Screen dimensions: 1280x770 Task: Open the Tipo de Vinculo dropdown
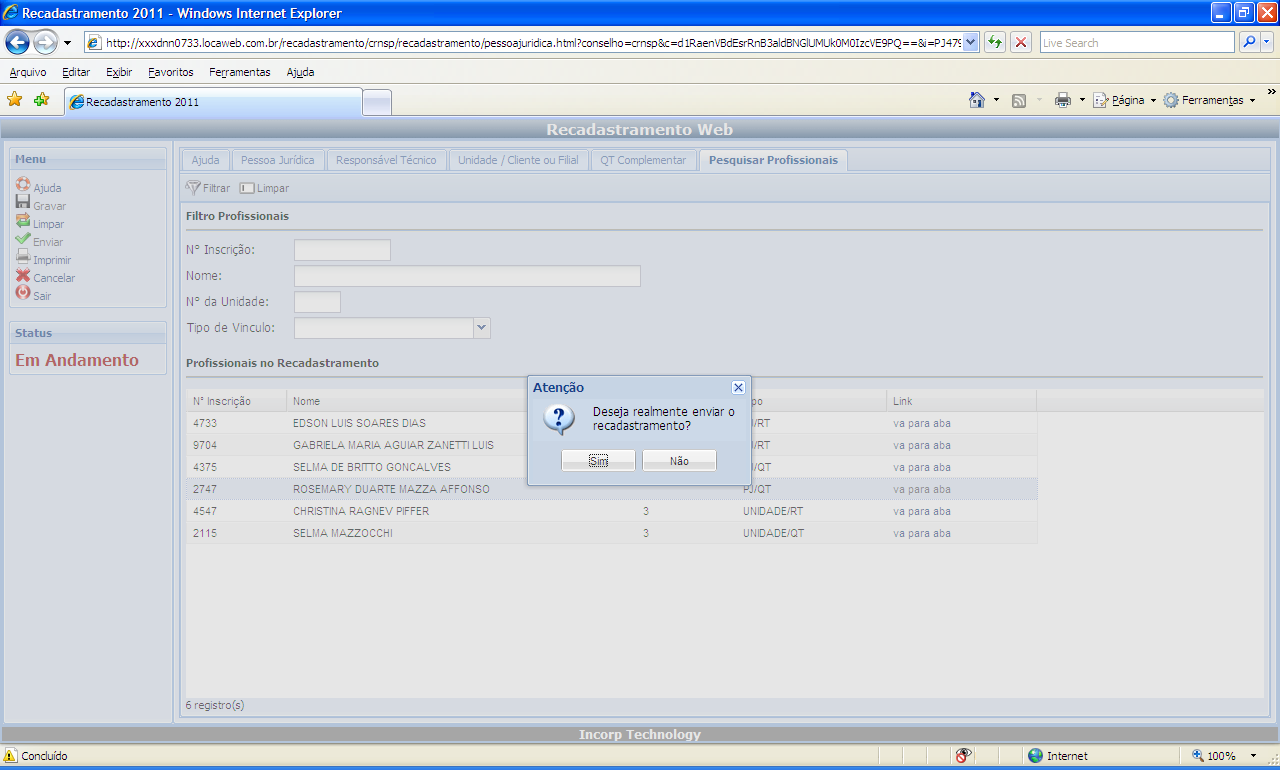pos(482,328)
